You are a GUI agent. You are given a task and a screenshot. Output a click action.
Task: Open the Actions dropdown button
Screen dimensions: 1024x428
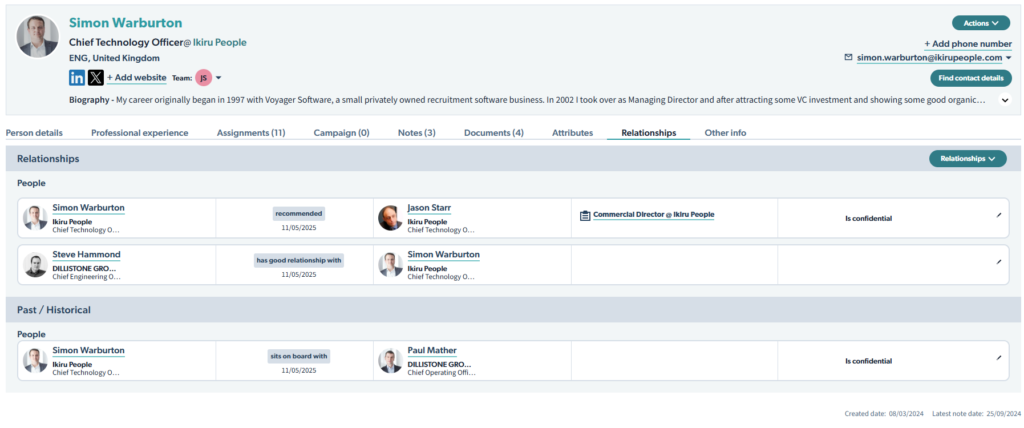[x=981, y=23]
